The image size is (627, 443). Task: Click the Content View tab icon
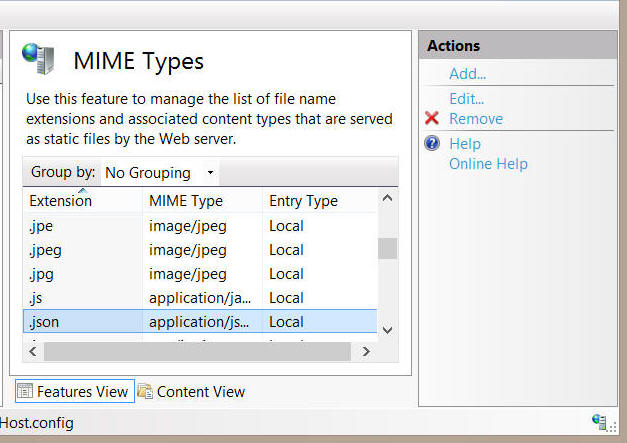tap(145, 392)
